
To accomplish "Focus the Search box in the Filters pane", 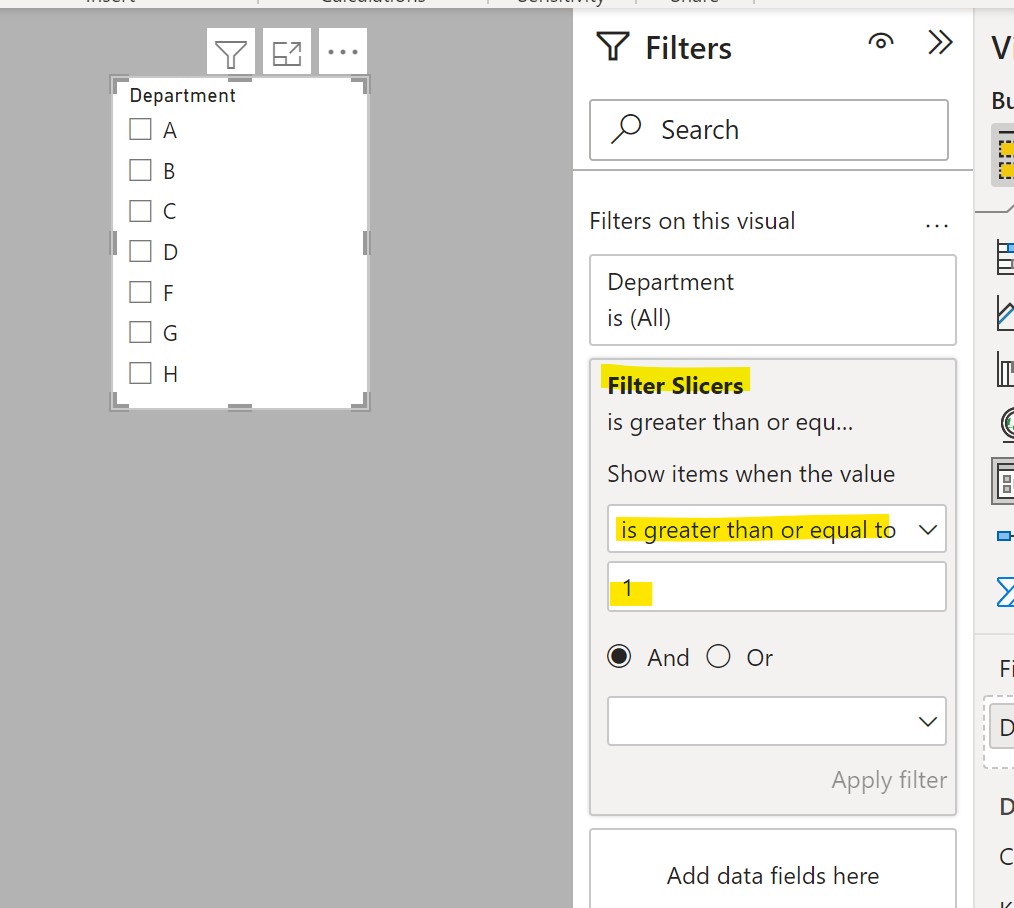I will pos(769,130).
